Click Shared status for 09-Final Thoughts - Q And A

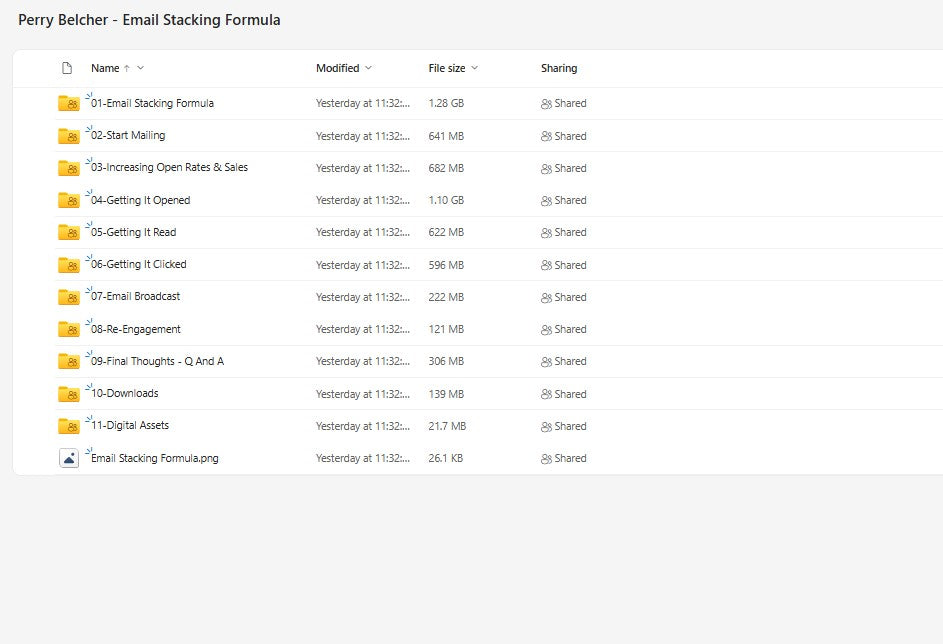point(564,361)
